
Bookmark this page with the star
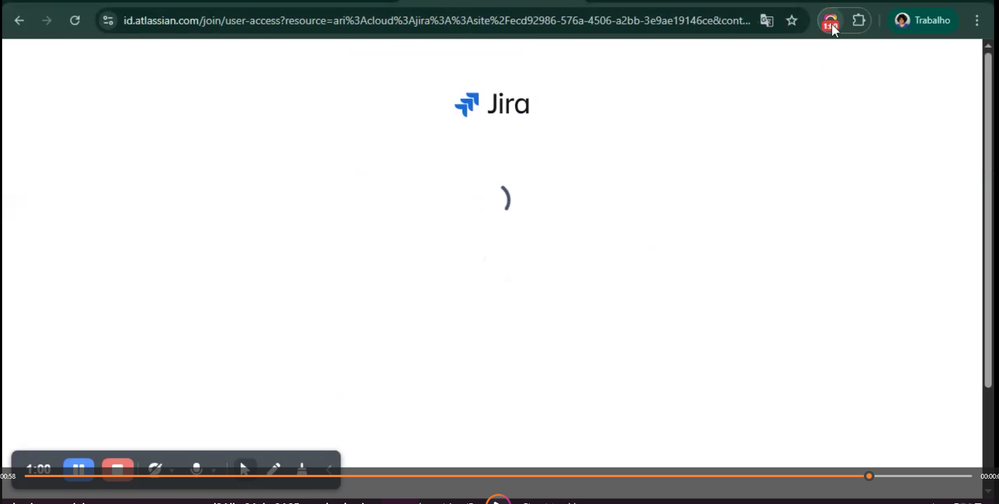792,20
